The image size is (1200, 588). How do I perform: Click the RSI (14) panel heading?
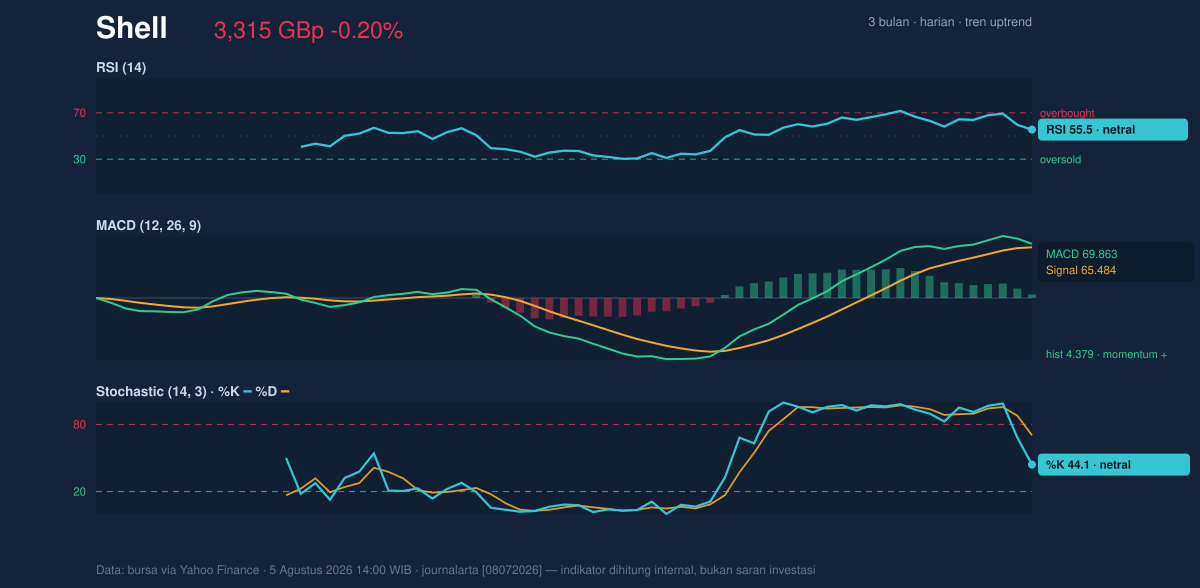121,67
